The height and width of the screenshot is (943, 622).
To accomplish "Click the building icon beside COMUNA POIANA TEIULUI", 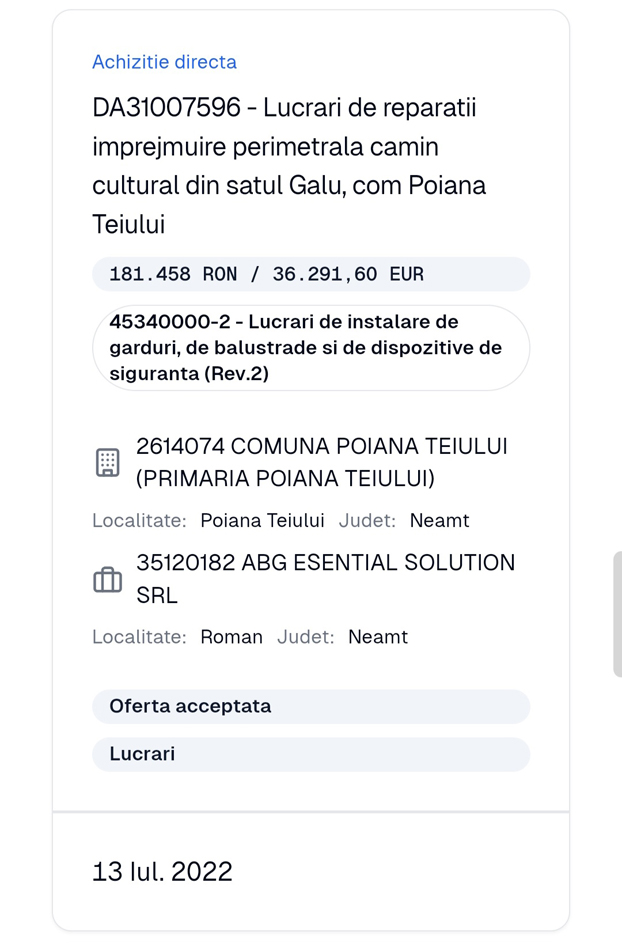I will (107, 462).
